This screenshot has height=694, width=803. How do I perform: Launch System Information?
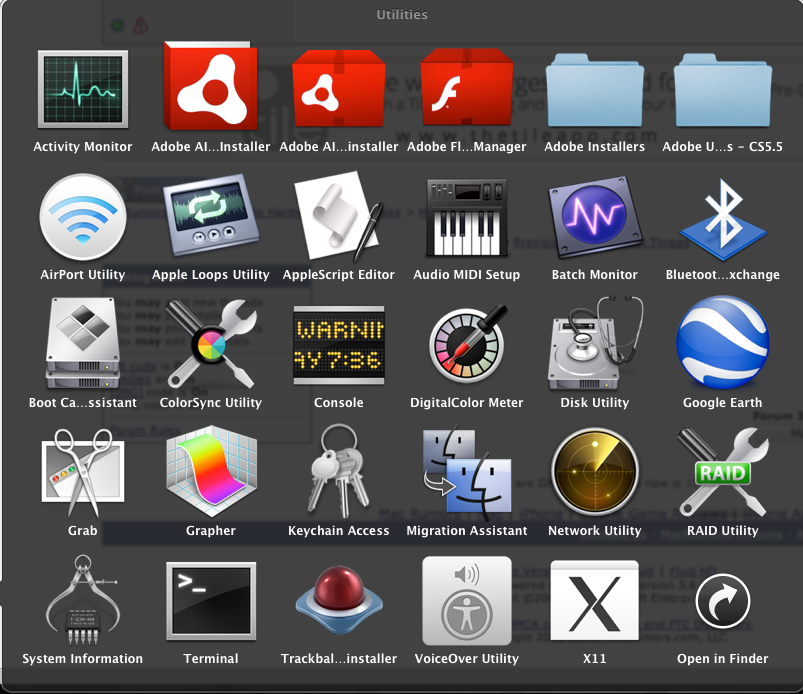coord(82,599)
